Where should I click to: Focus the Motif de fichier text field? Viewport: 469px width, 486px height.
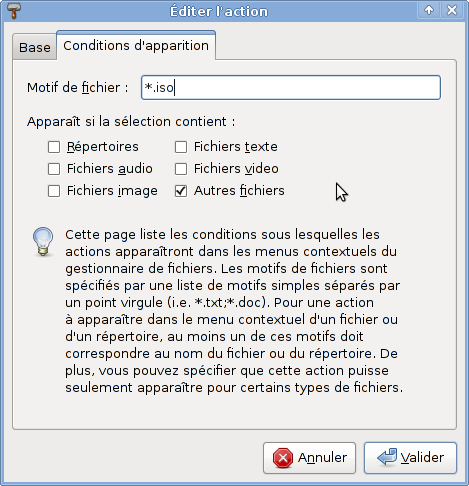click(x=291, y=87)
